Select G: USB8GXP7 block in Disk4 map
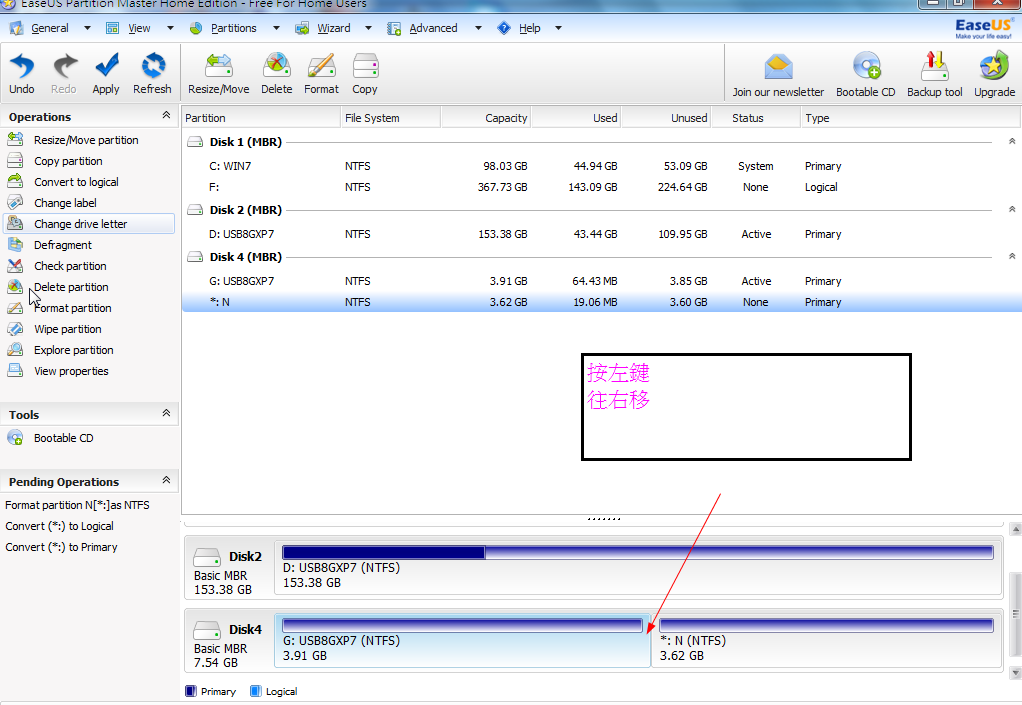 click(x=463, y=640)
